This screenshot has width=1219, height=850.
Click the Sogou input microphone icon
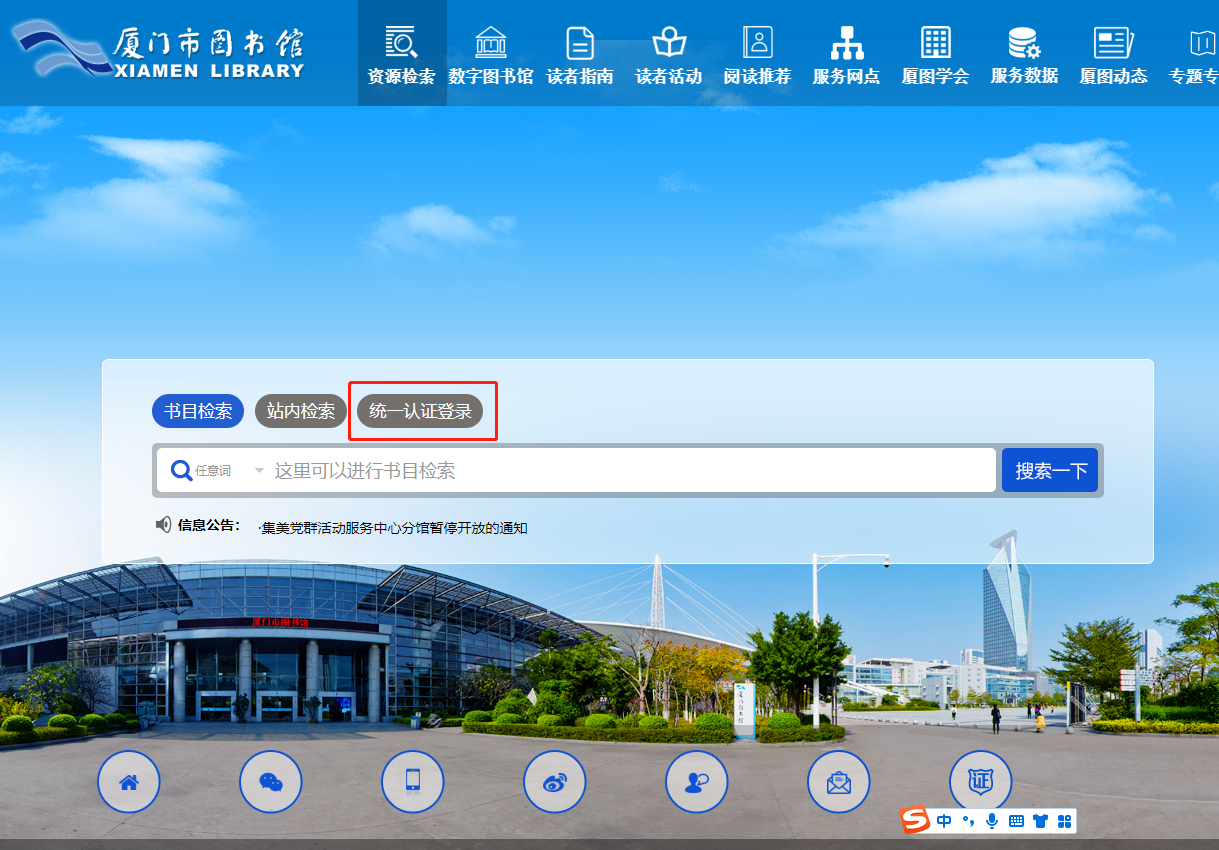coord(992,821)
